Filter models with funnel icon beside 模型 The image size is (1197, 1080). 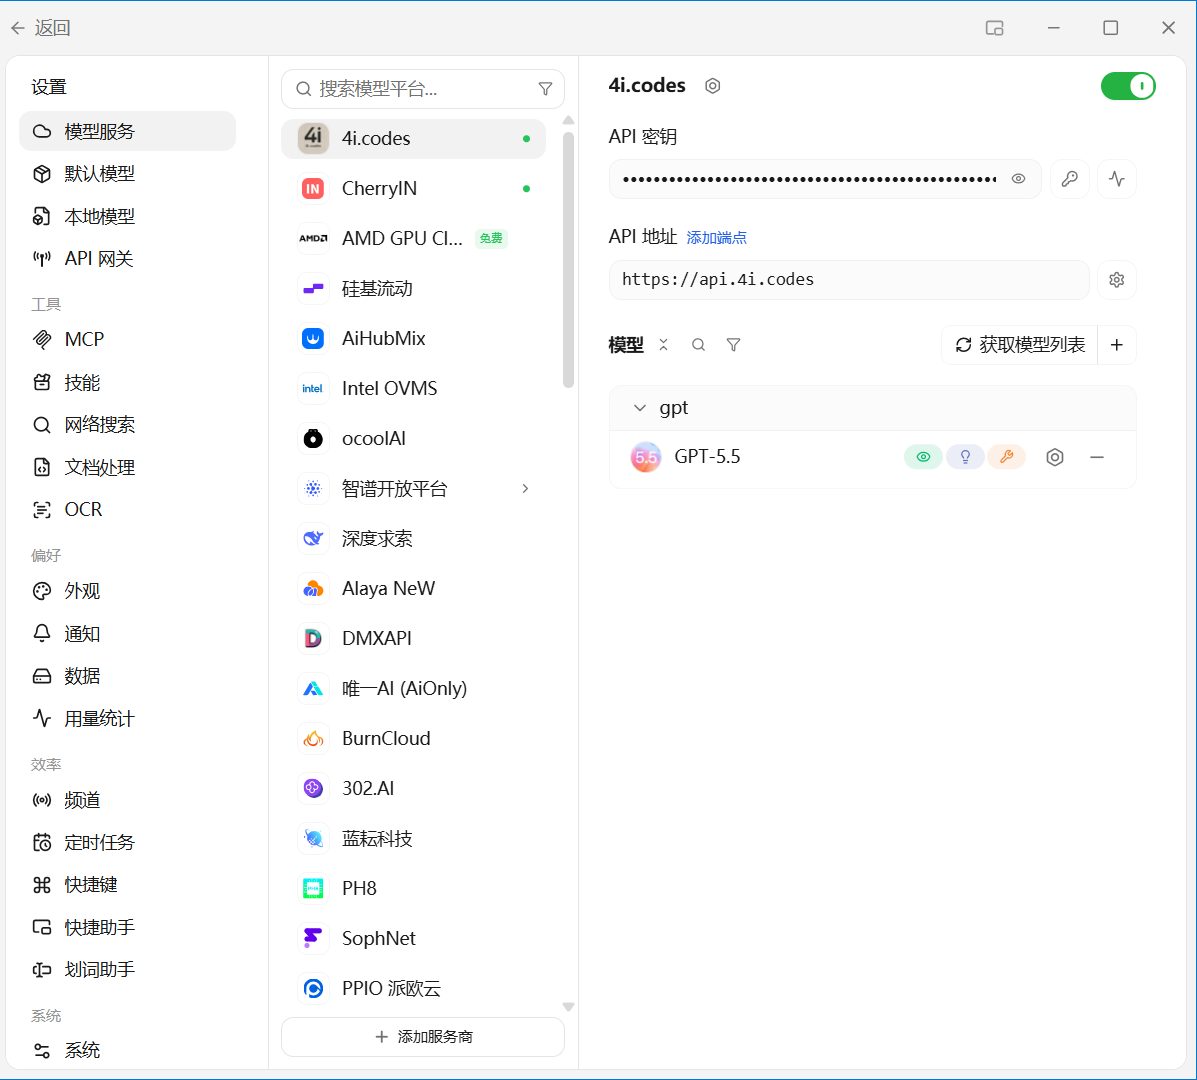[734, 345]
